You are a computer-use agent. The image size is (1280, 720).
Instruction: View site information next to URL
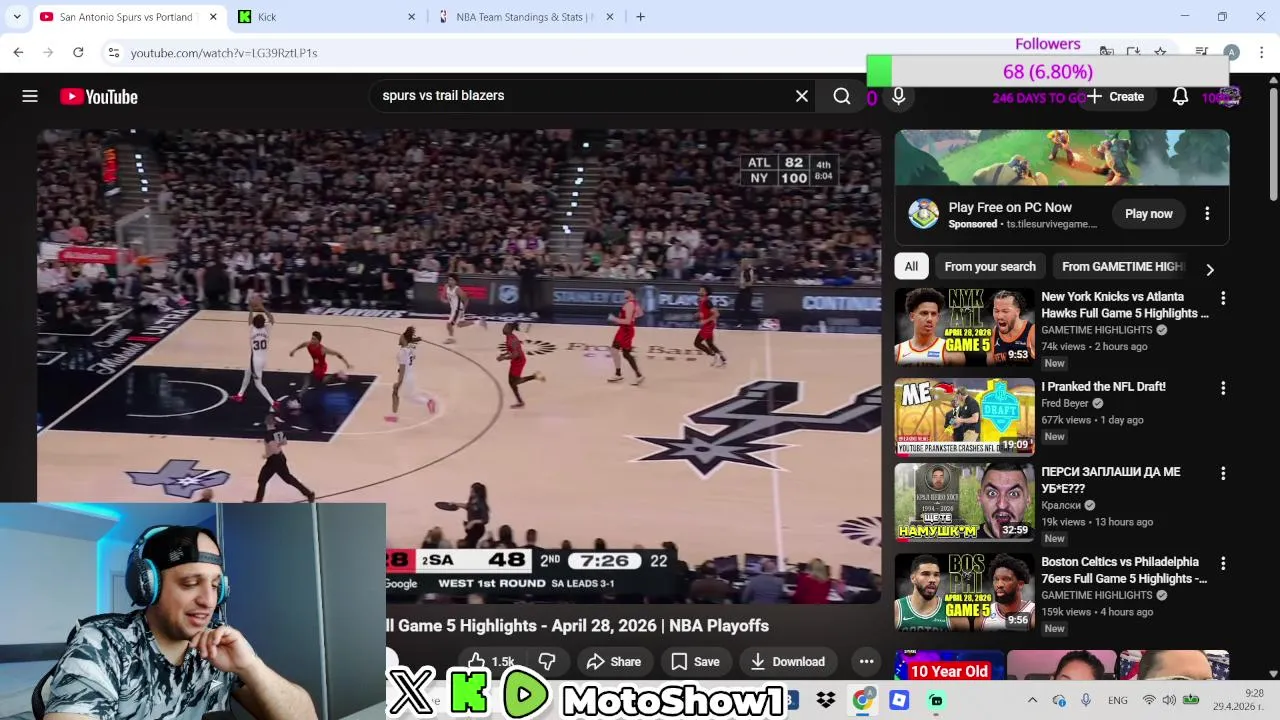click(114, 52)
